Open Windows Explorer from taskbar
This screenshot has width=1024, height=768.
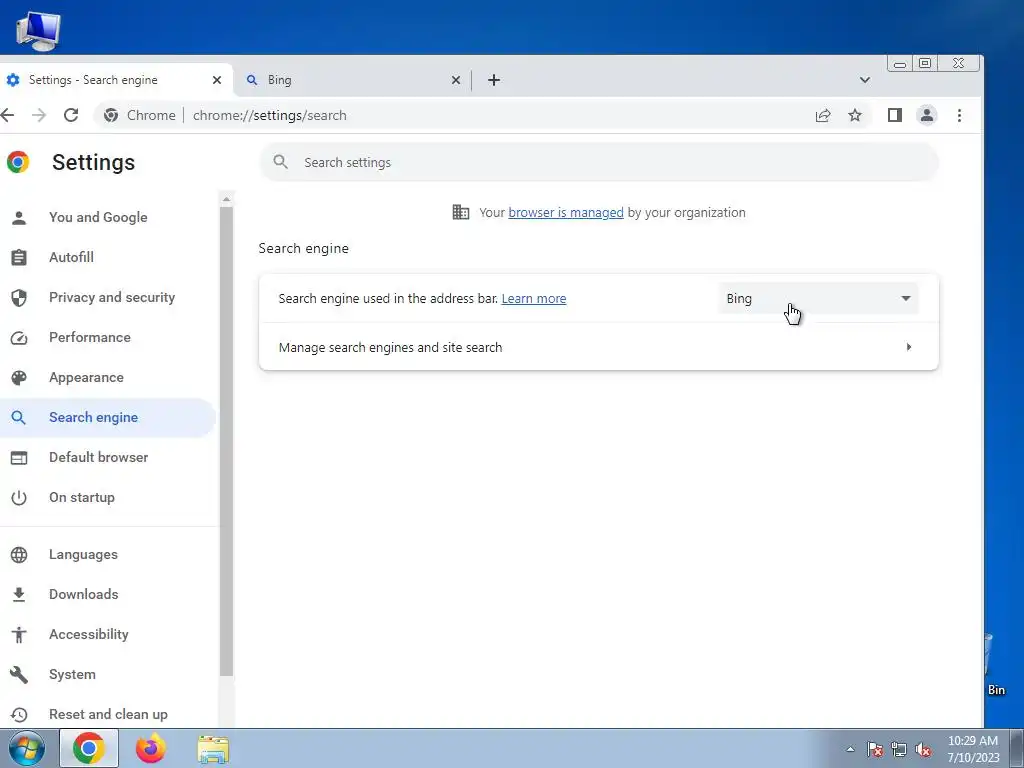point(214,749)
